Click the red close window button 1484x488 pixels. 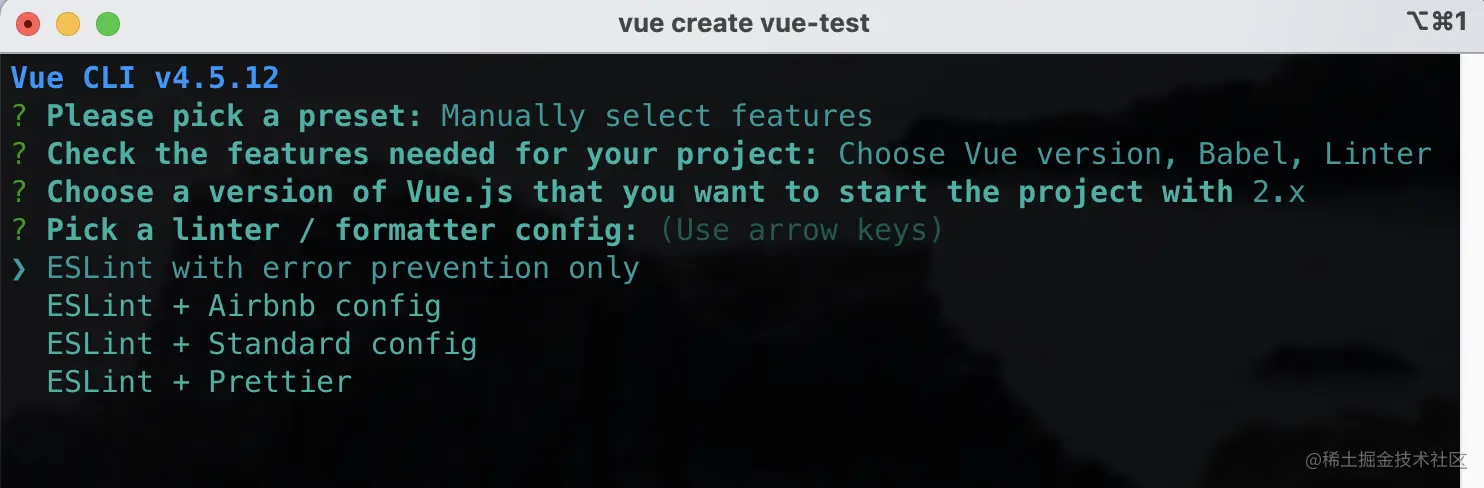pos(28,24)
